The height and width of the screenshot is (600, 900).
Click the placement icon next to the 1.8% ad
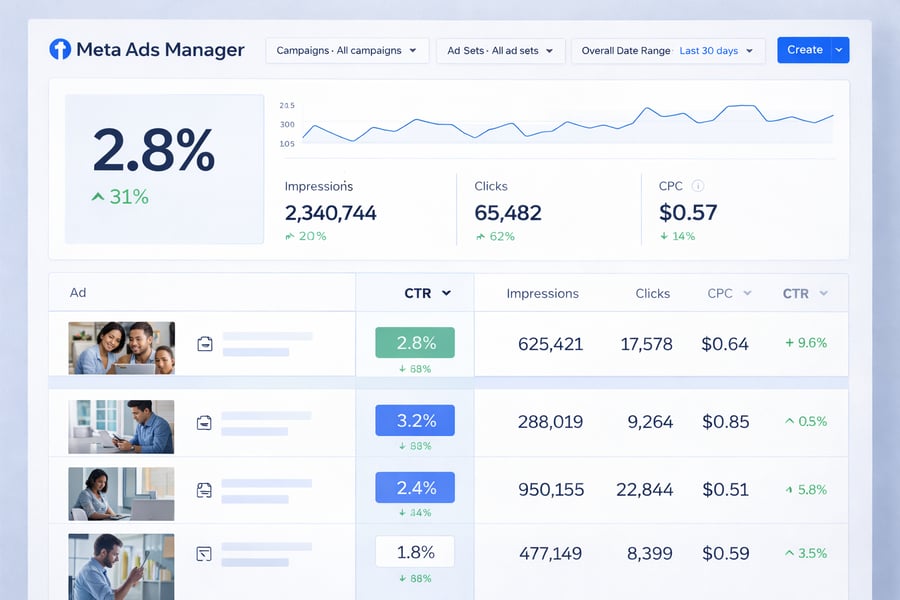tap(204, 551)
